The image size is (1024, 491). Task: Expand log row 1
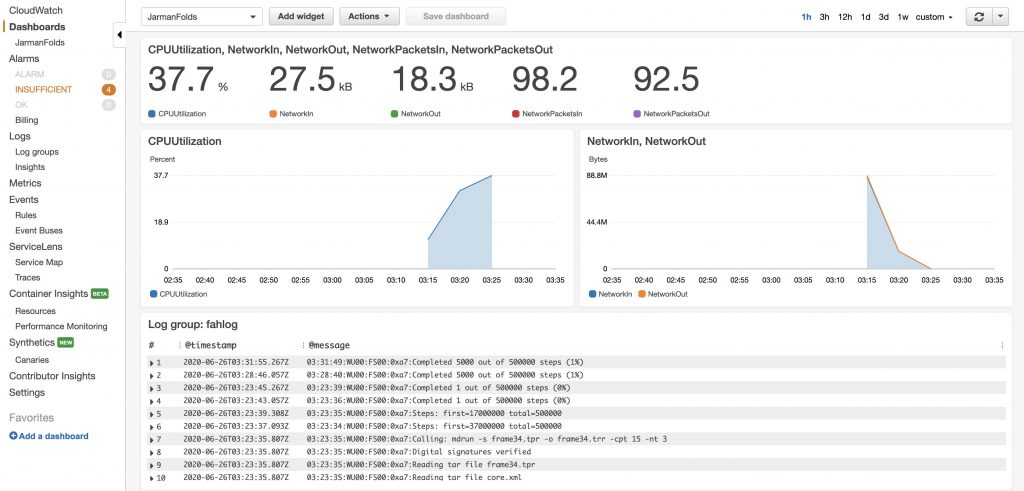tap(152, 362)
